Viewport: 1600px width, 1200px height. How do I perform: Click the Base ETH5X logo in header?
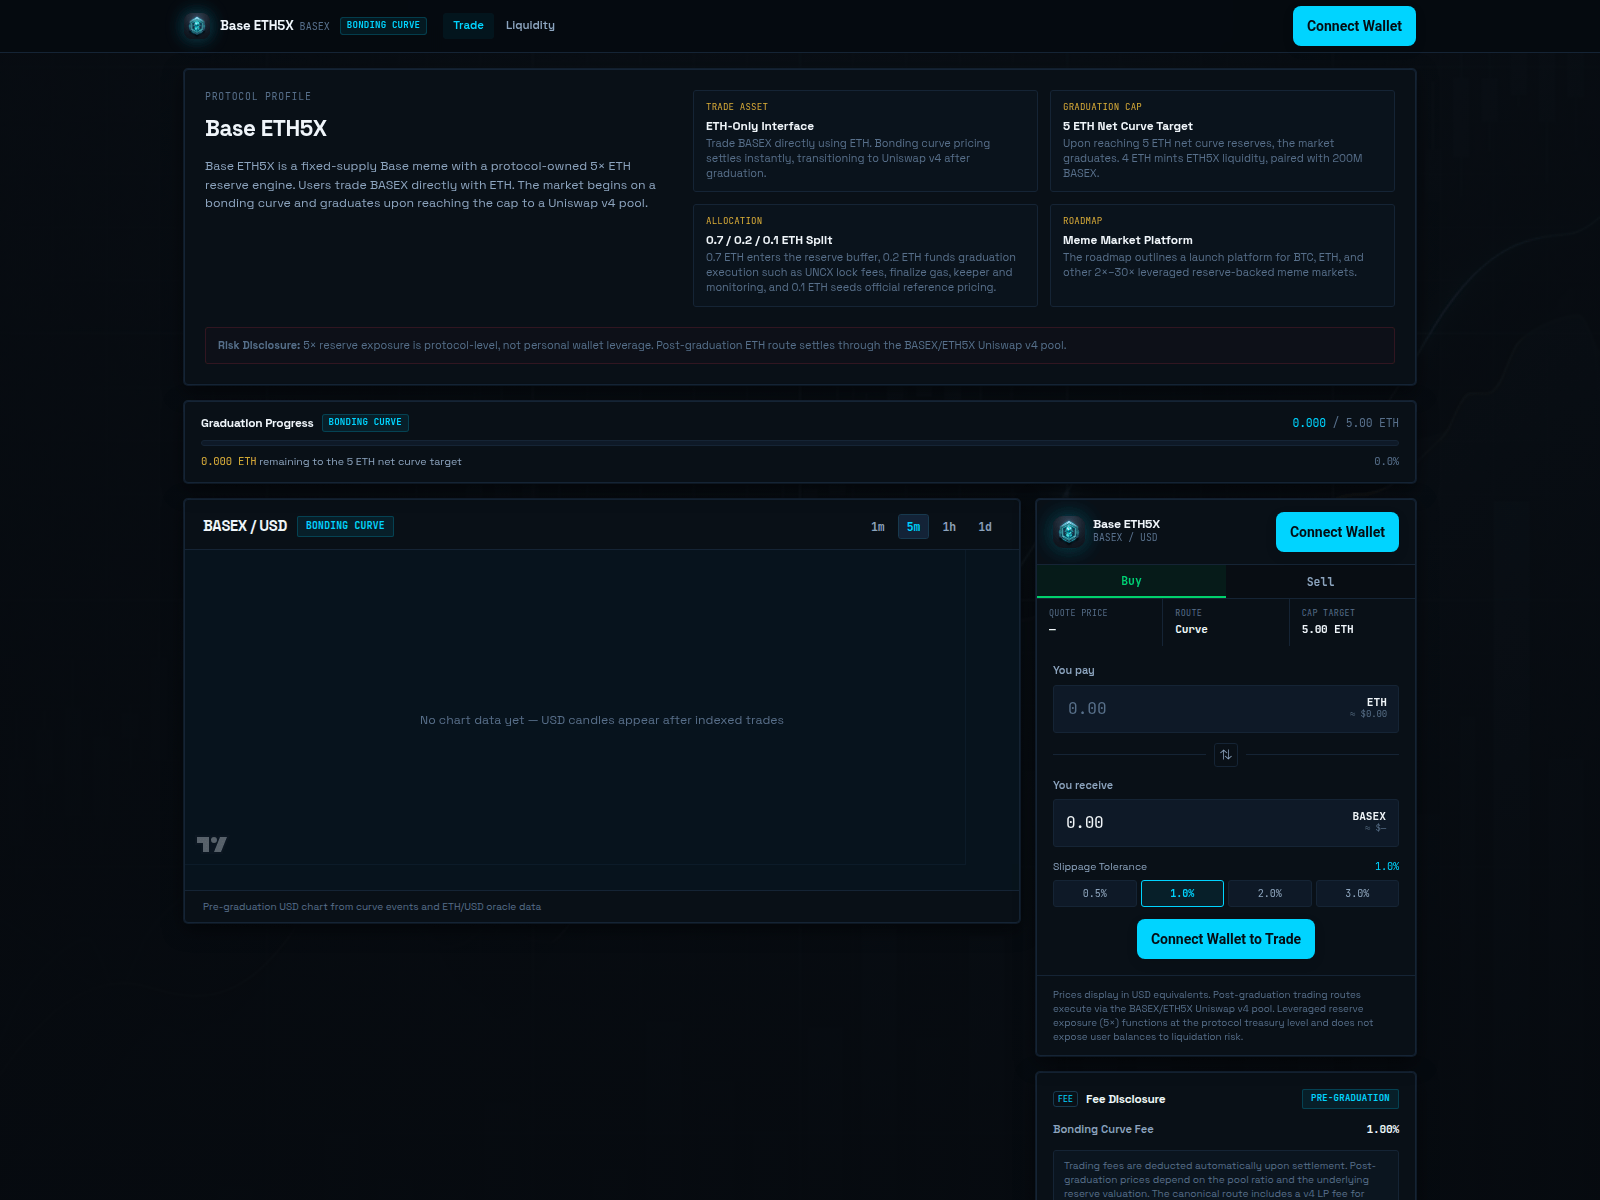(x=197, y=25)
